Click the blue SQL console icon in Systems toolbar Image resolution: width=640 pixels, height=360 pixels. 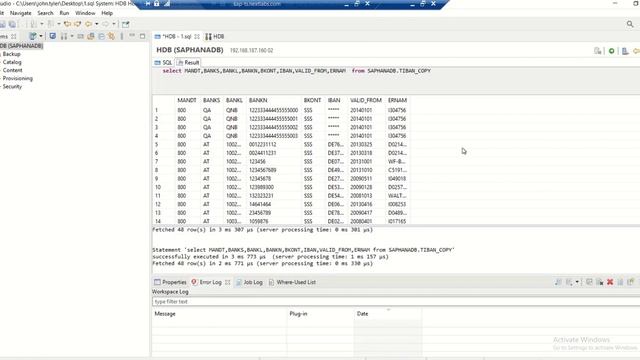[53, 36]
